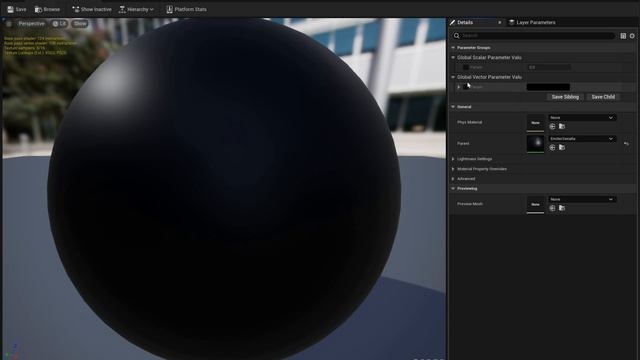Open the Preview Mesh asset dropdown
640x360 pixels.
click(x=582, y=199)
